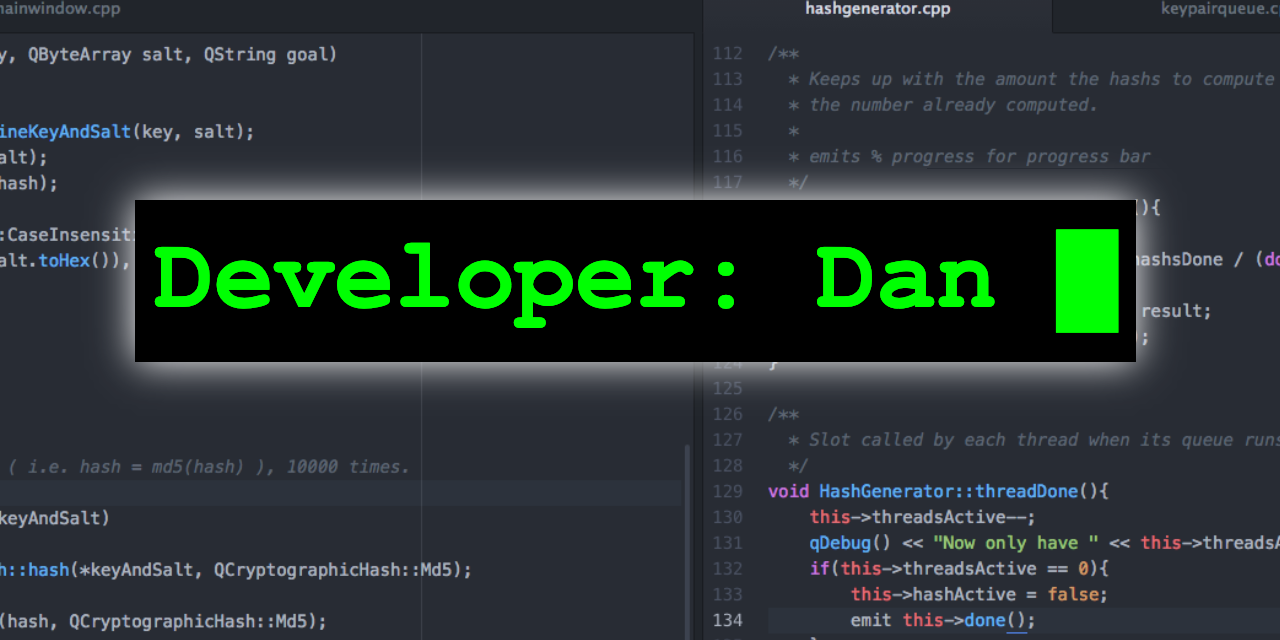This screenshot has height=640, width=1280.
Task: Click the 'threadDone' function name
Action: click(1026, 491)
